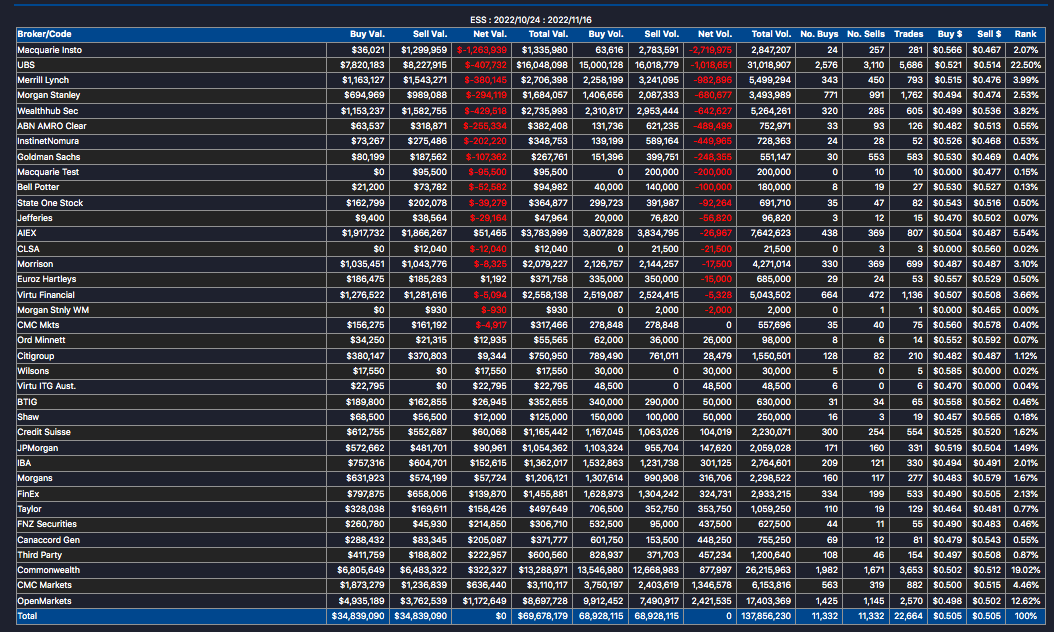Select Commonwealth rank value 19.02%

click(x=1026, y=570)
